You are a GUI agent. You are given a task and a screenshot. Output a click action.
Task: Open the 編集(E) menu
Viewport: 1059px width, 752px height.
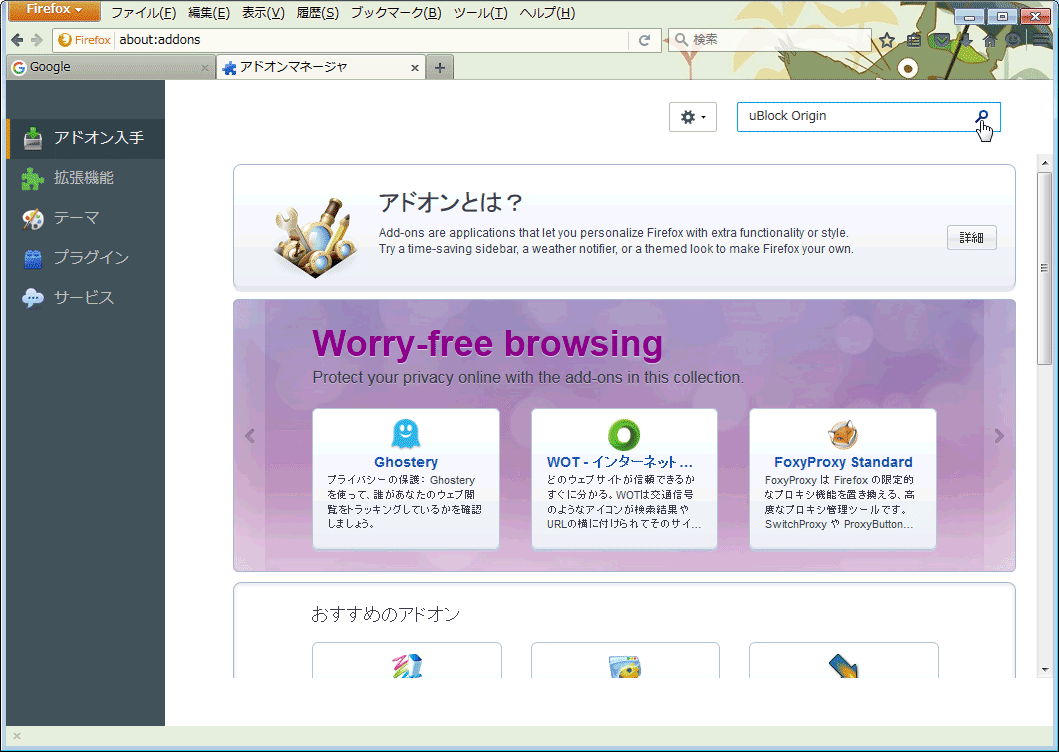tap(209, 13)
